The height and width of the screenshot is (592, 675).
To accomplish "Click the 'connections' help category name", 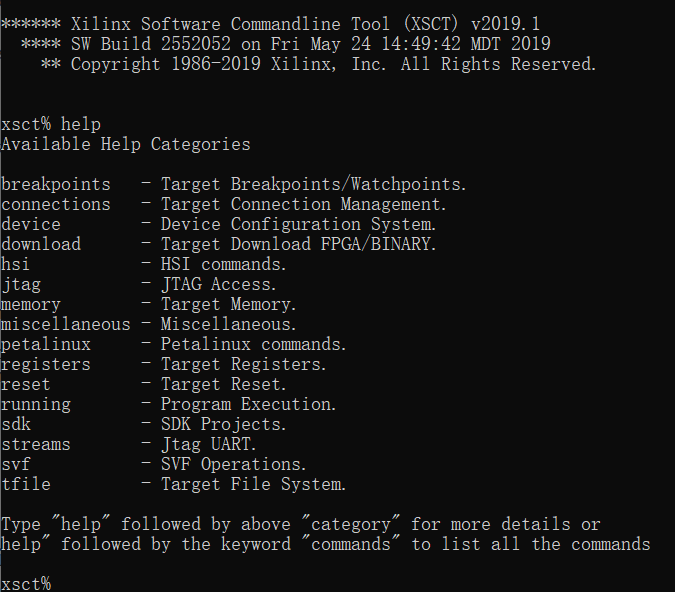I will [56, 205].
